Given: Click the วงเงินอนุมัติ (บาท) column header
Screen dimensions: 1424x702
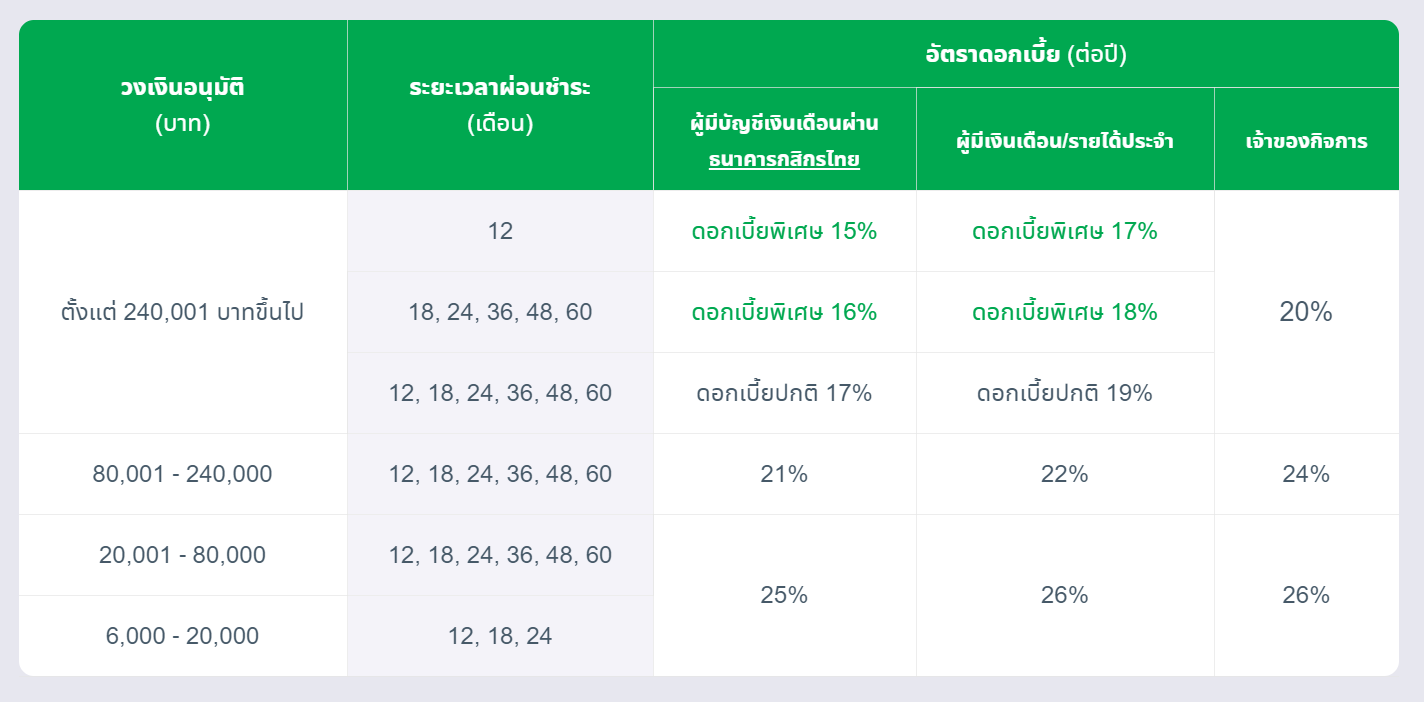Looking at the screenshot, I should pos(183,105).
